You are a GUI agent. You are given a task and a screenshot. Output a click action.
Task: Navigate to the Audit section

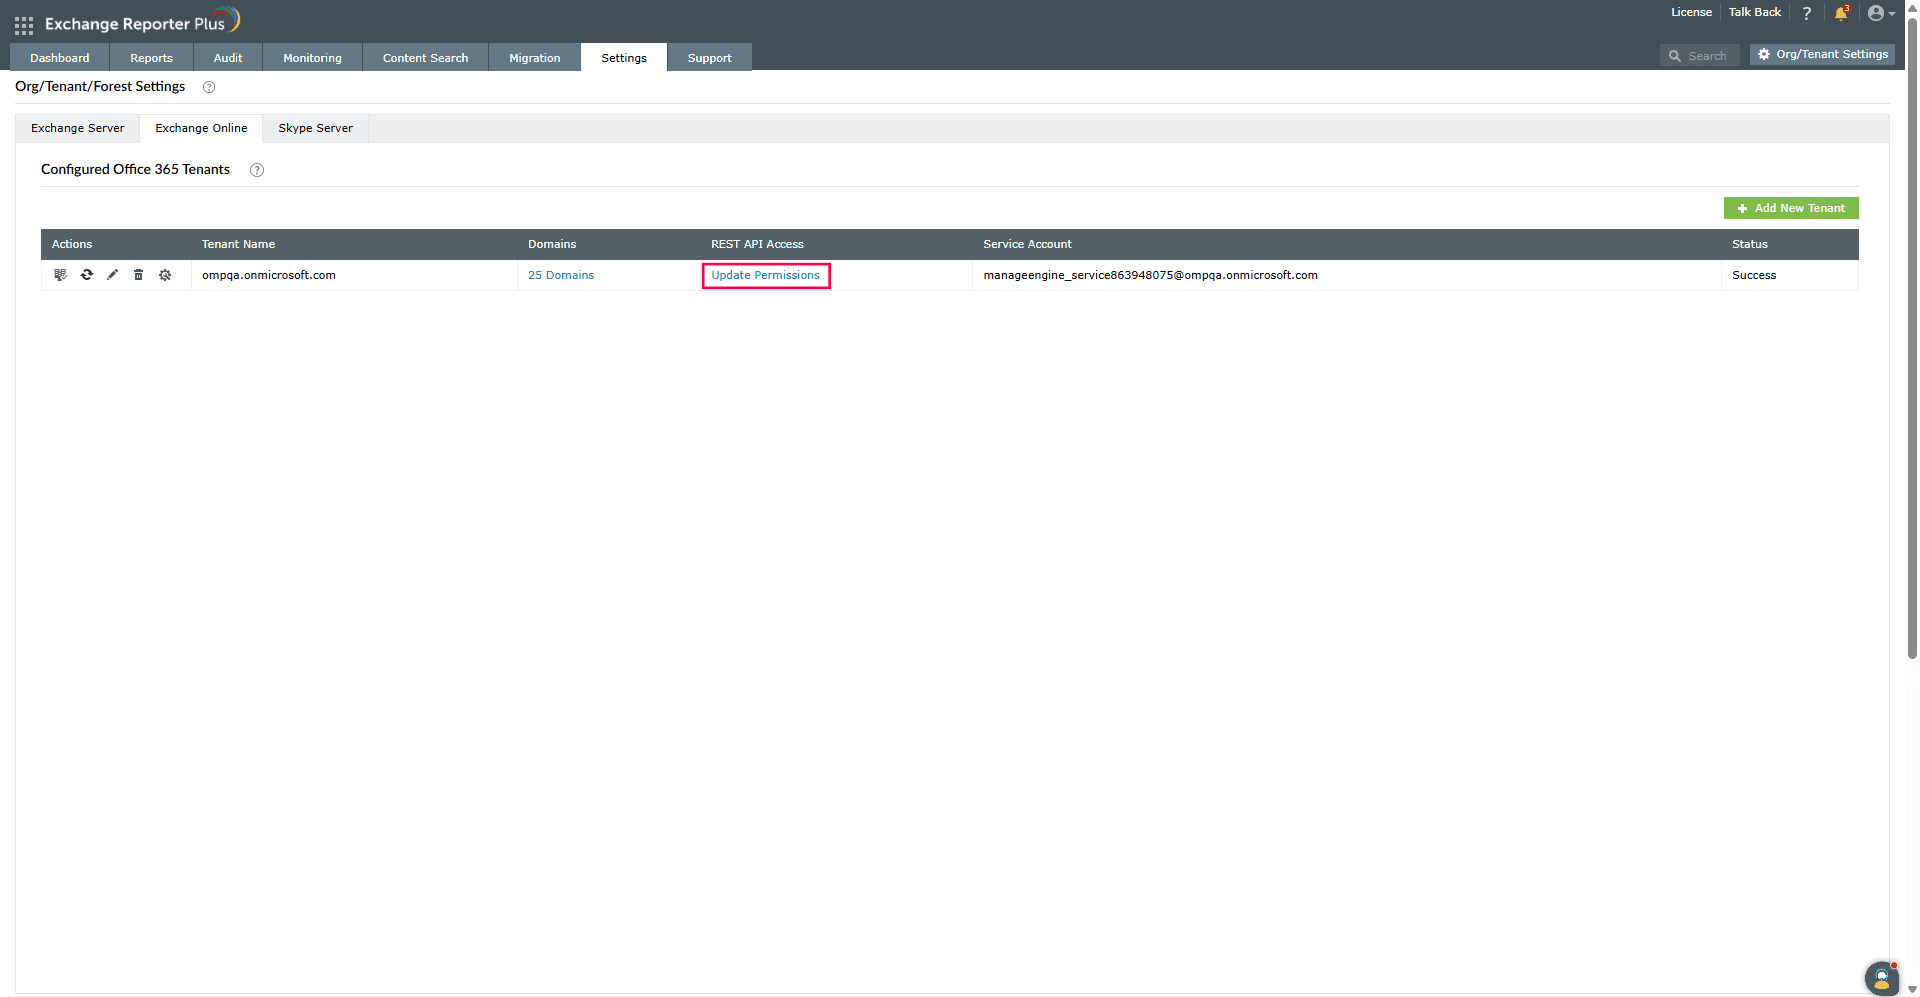coord(227,57)
